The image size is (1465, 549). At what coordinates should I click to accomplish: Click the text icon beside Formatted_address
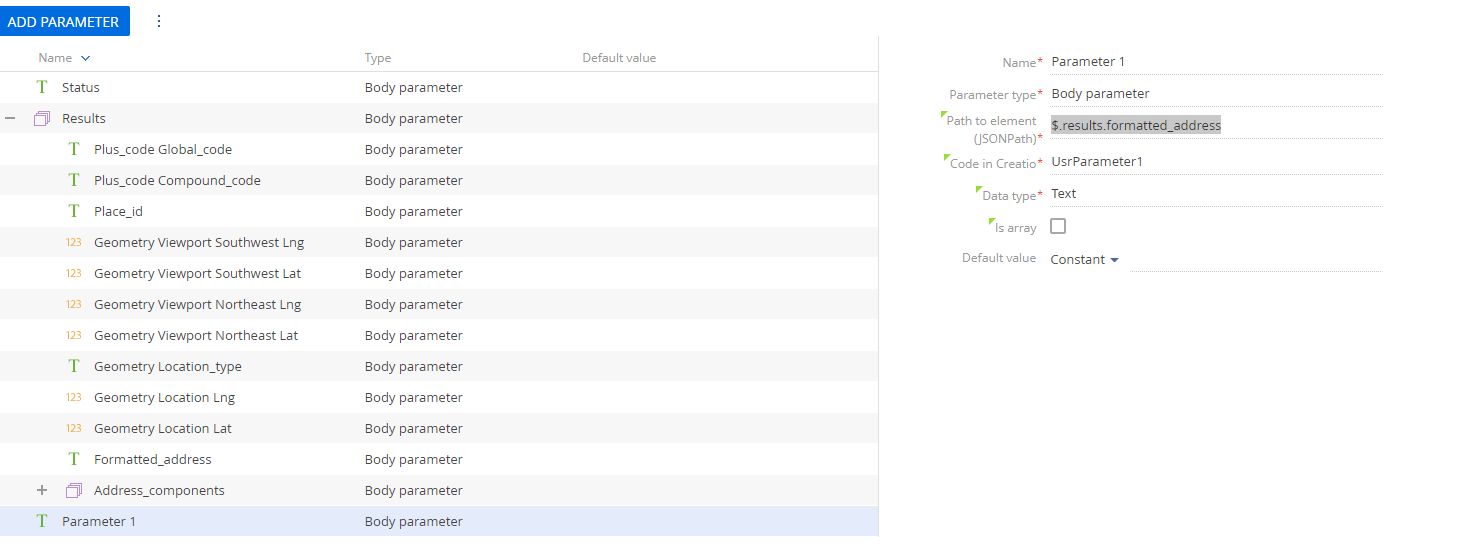(x=74, y=459)
